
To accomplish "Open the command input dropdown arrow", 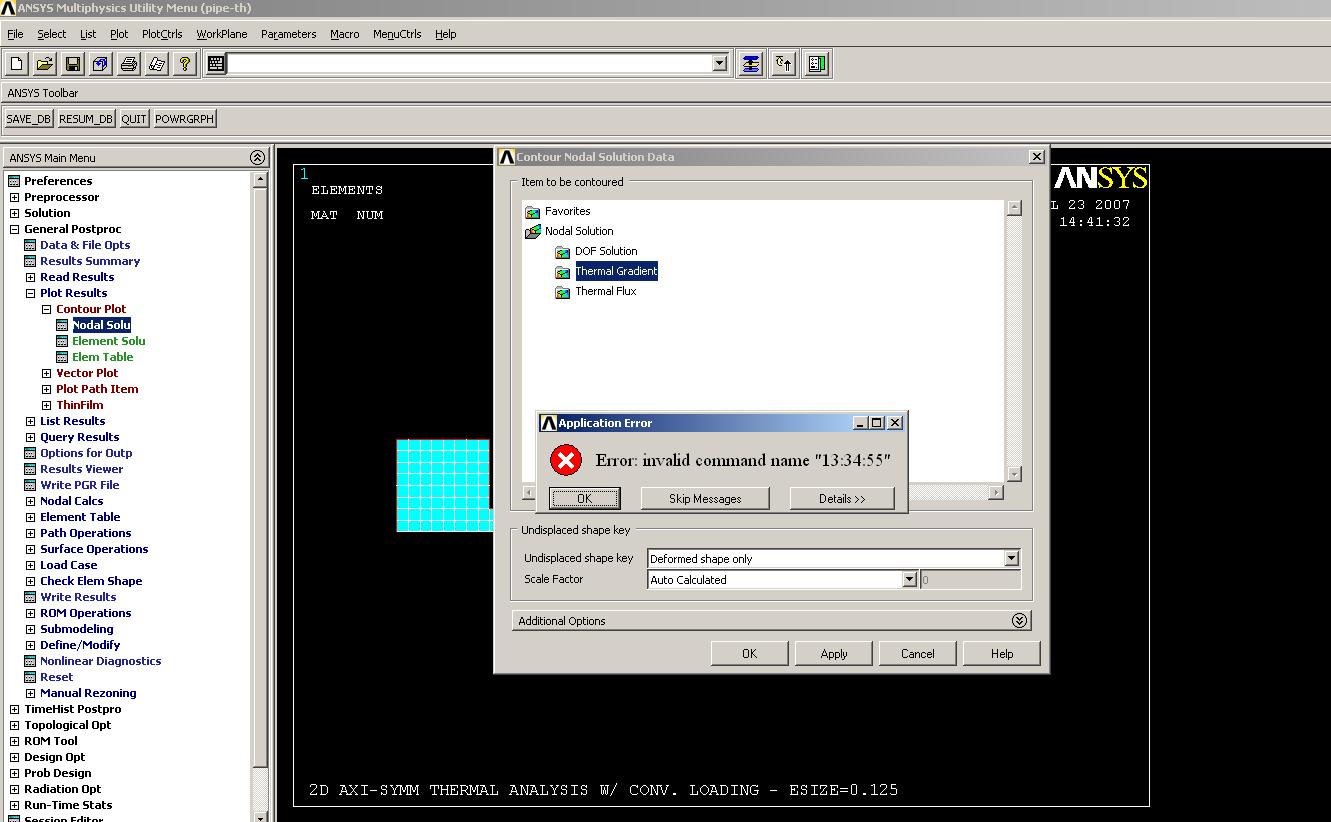I will (719, 64).
